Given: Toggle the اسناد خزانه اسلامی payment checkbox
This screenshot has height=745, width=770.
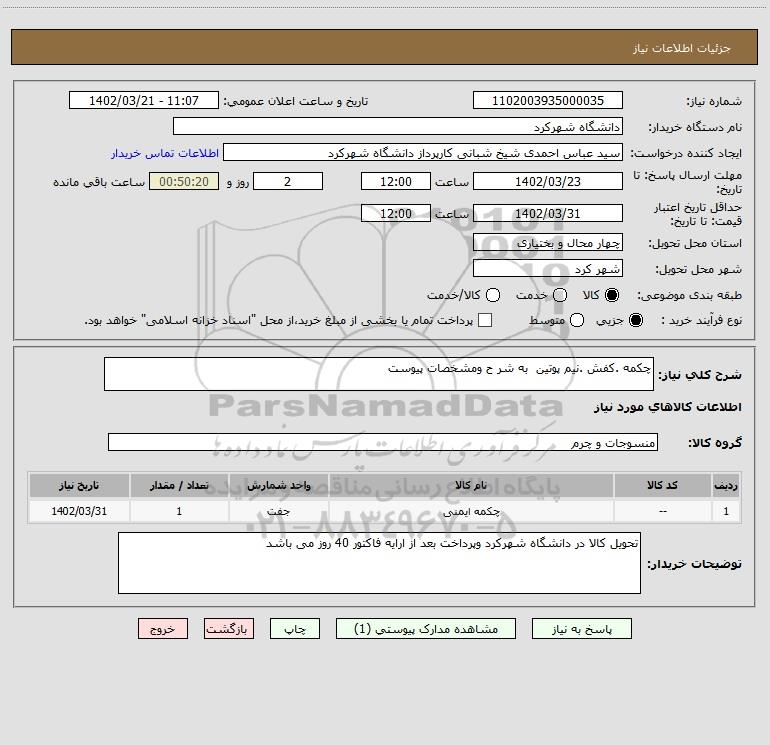Looking at the screenshot, I should coord(485,320).
